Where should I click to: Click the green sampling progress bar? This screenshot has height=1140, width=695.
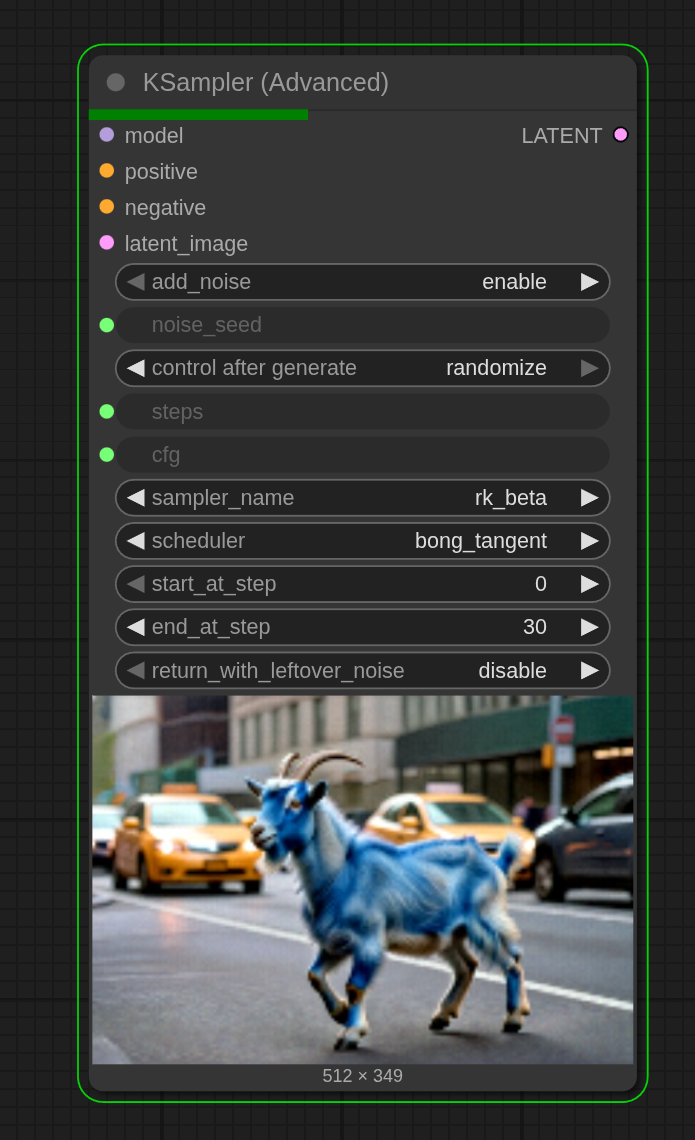click(198, 115)
